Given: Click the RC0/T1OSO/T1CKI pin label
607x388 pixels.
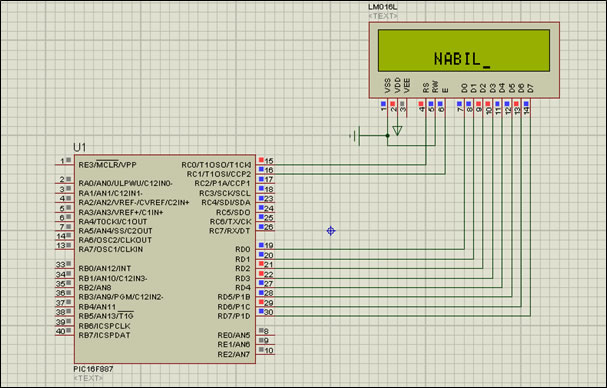Looking at the screenshot, I should point(216,165).
